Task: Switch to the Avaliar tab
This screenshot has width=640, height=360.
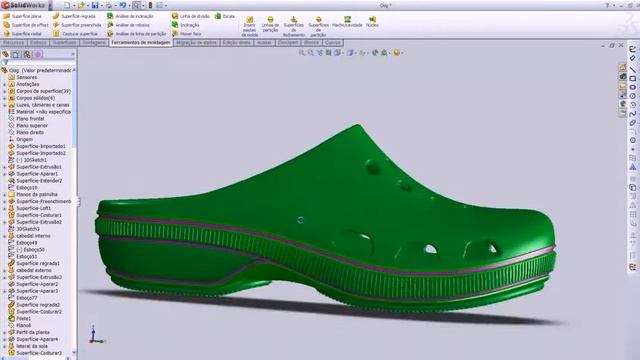Action: pos(264,42)
